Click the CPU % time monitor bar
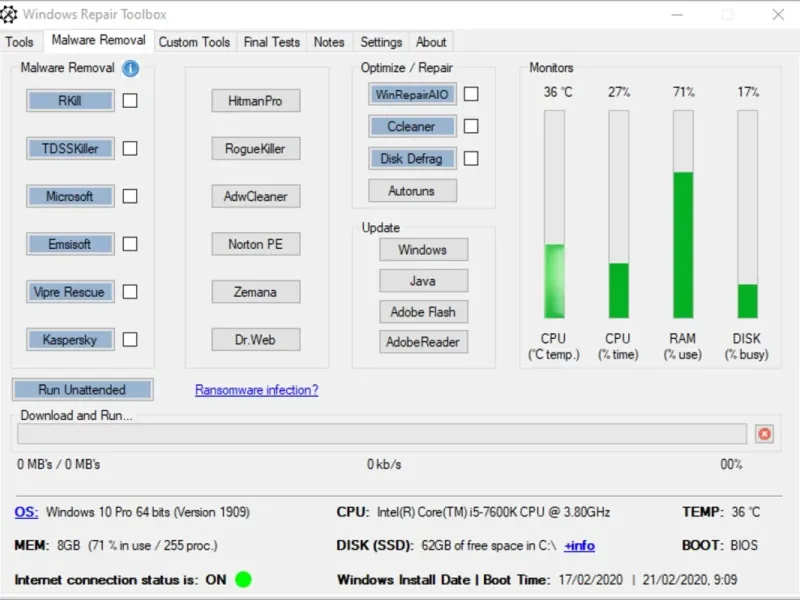 pos(618,214)
